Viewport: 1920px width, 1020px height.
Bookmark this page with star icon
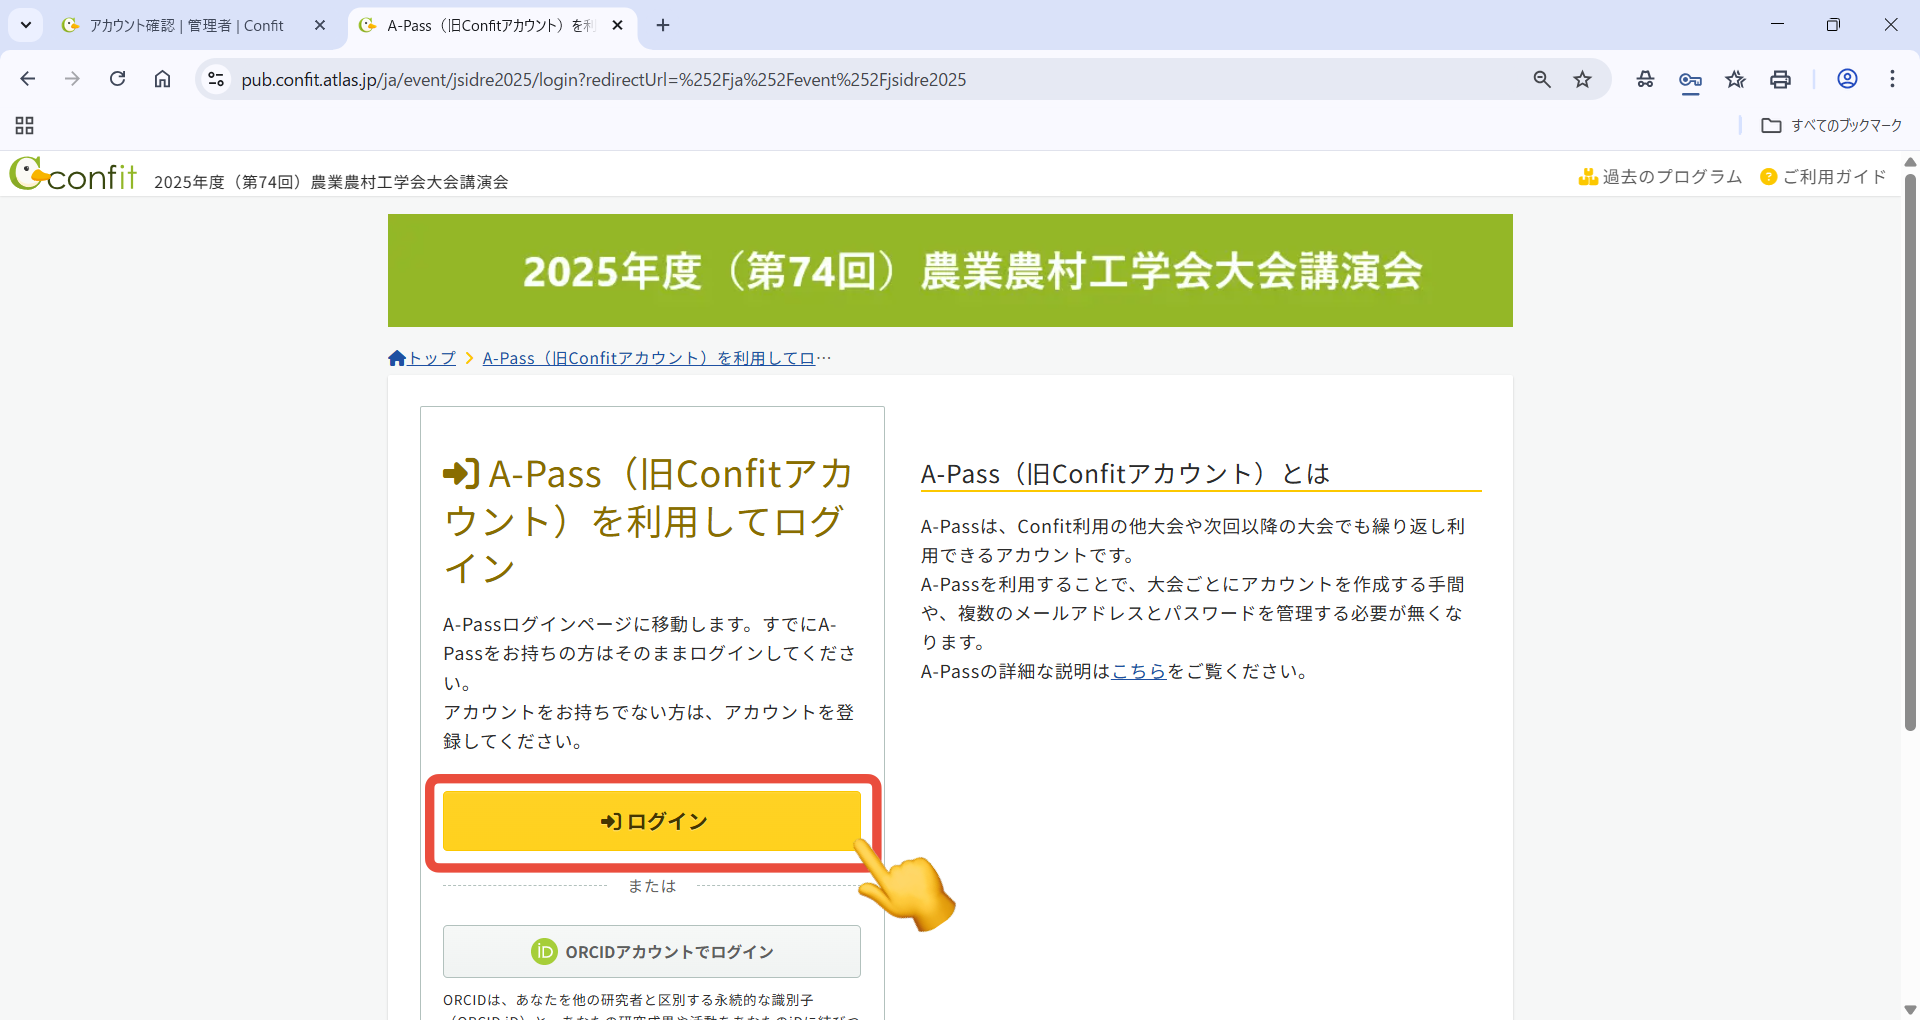coord(1582,79)
